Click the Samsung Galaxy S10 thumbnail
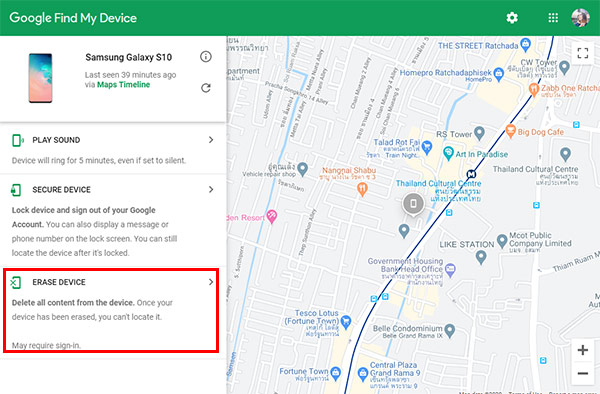Image resolution: width=600 pixels, height=394 pixels. pyautogui.click(x=40, y=78)
